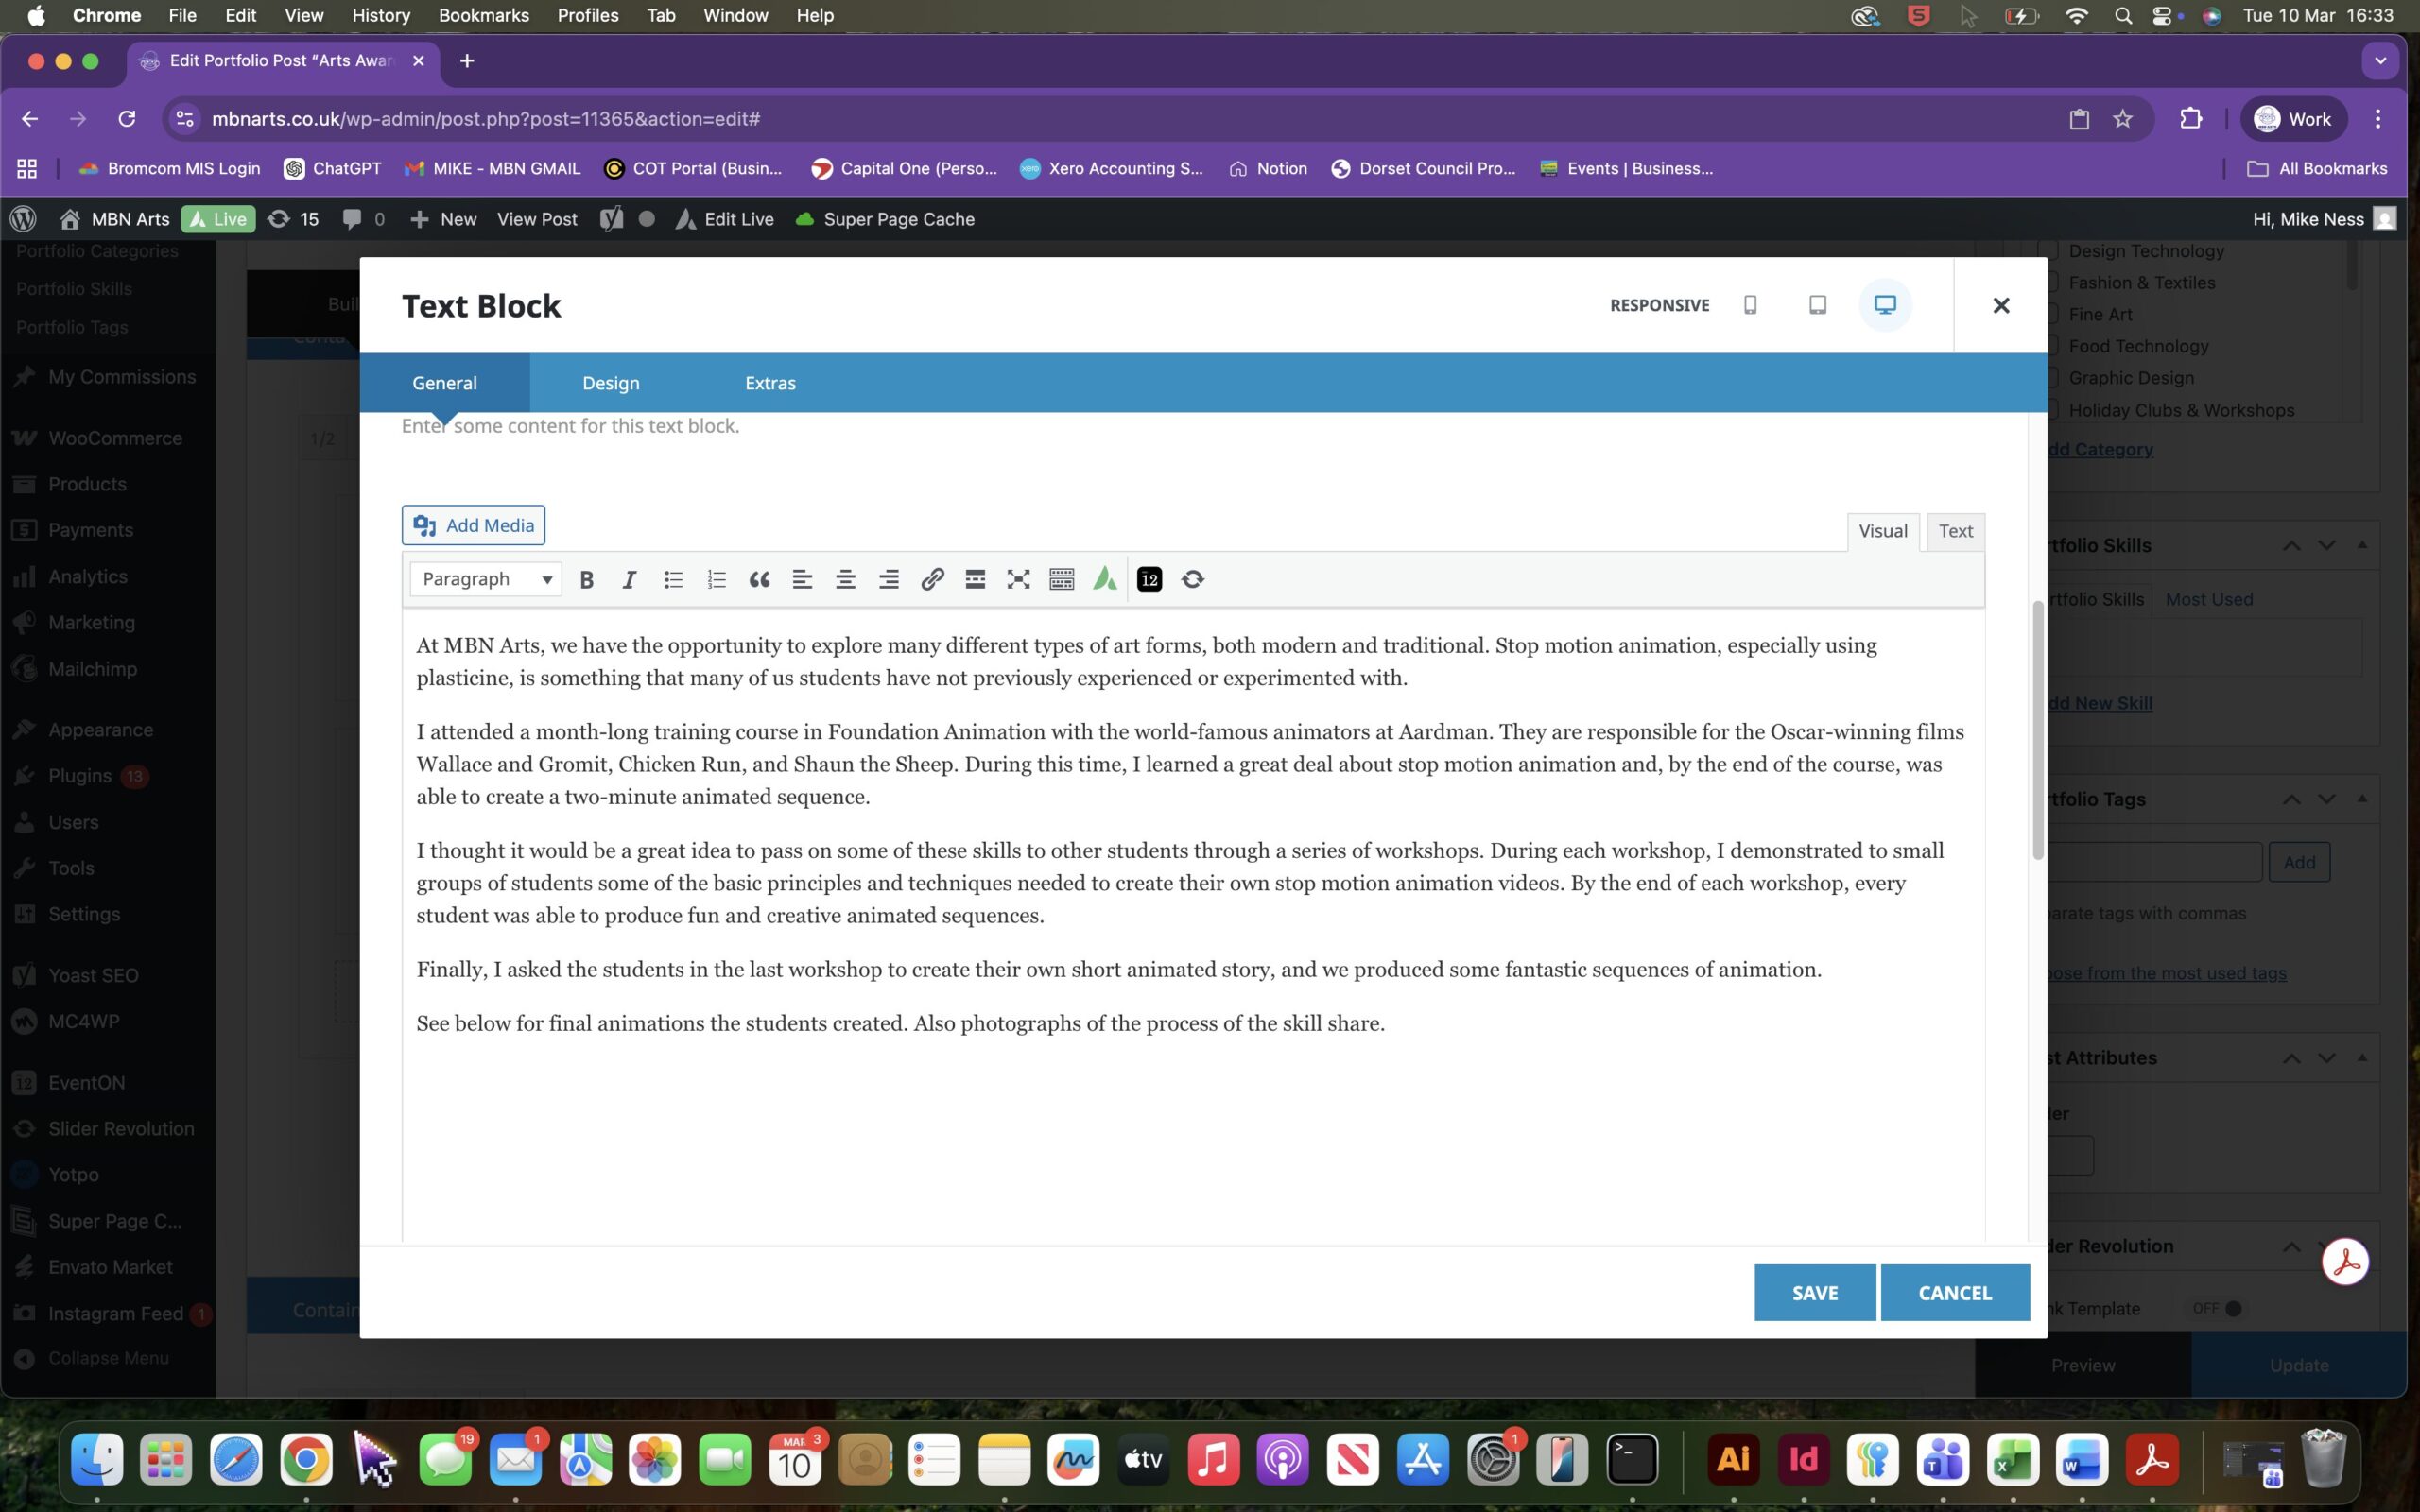Screen dimensions: 2420x1512
Task: Align text center
Action: pos(845,579)
